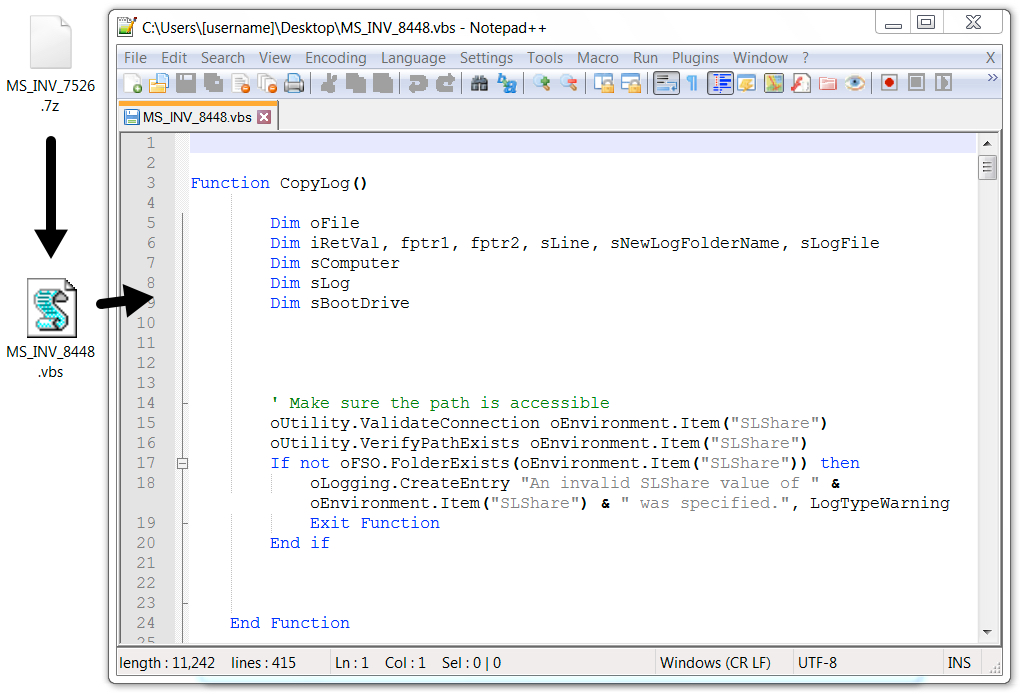The width and height of the screenshot is (1020, 697).
Task: Create a new document with toolbar New icon
Action: [x=133, y=83]
